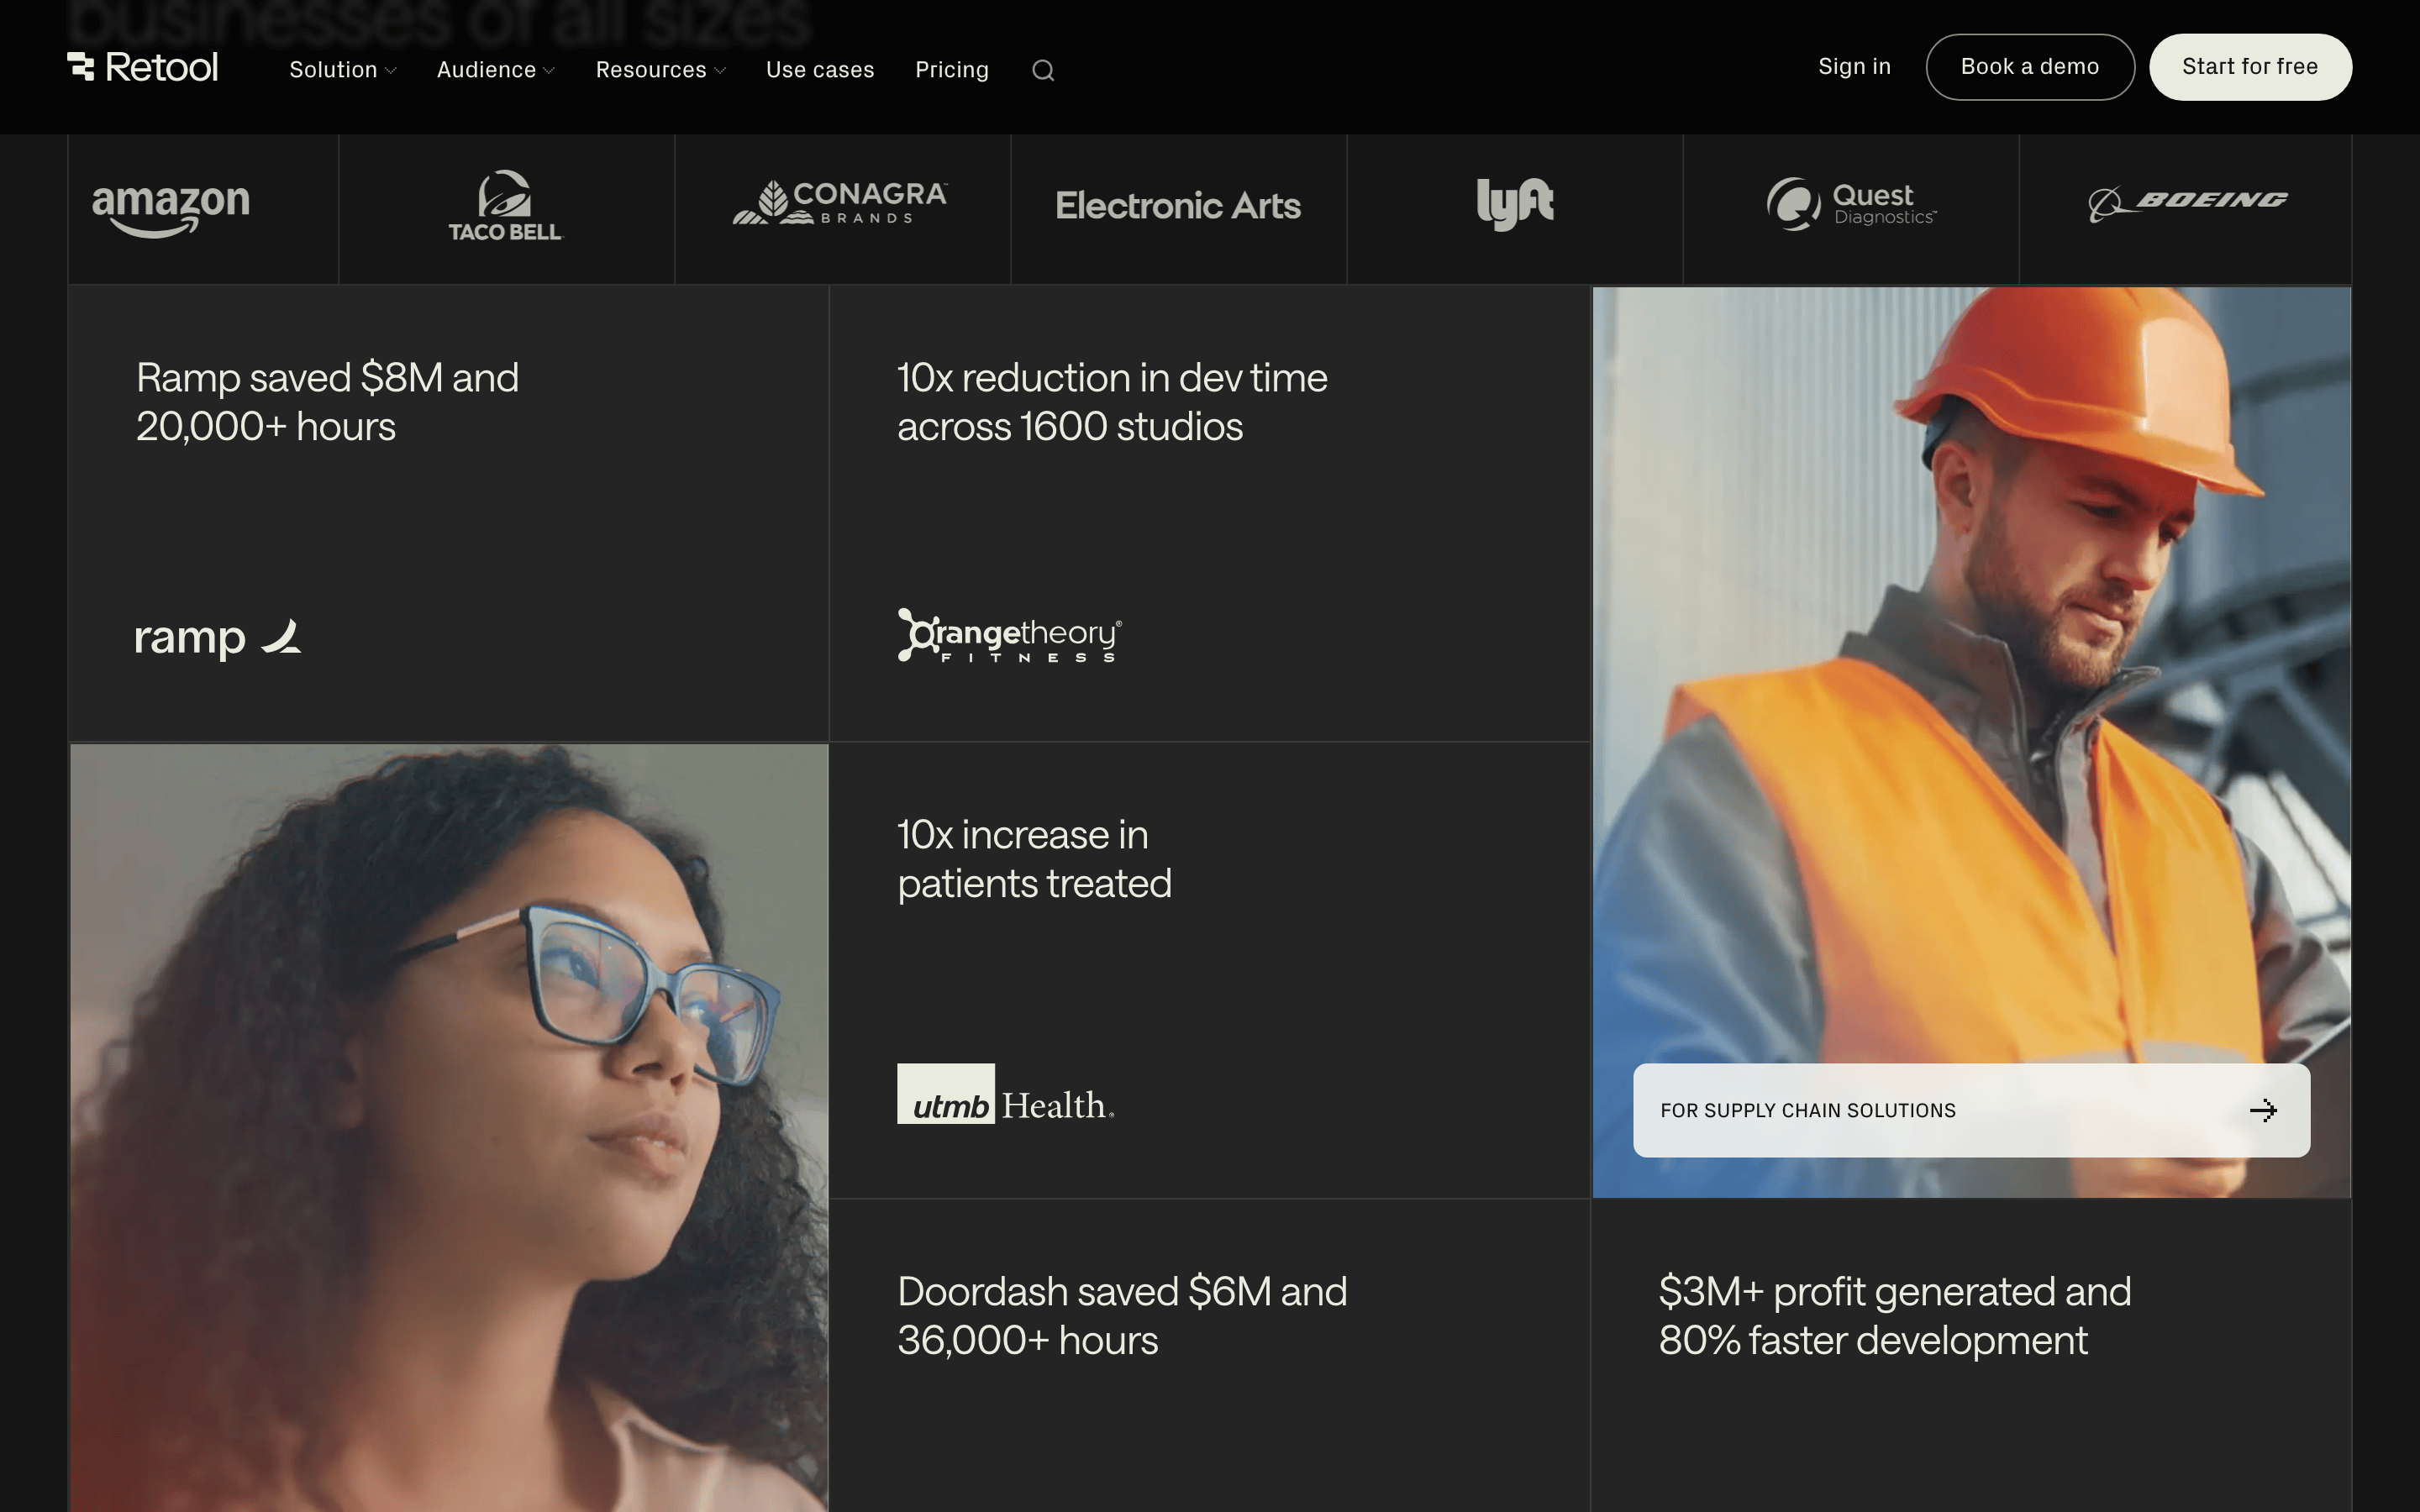The image size is (2420, 1512).
Task: Click the Start for free button
Action: click(x=2250, y=67)
